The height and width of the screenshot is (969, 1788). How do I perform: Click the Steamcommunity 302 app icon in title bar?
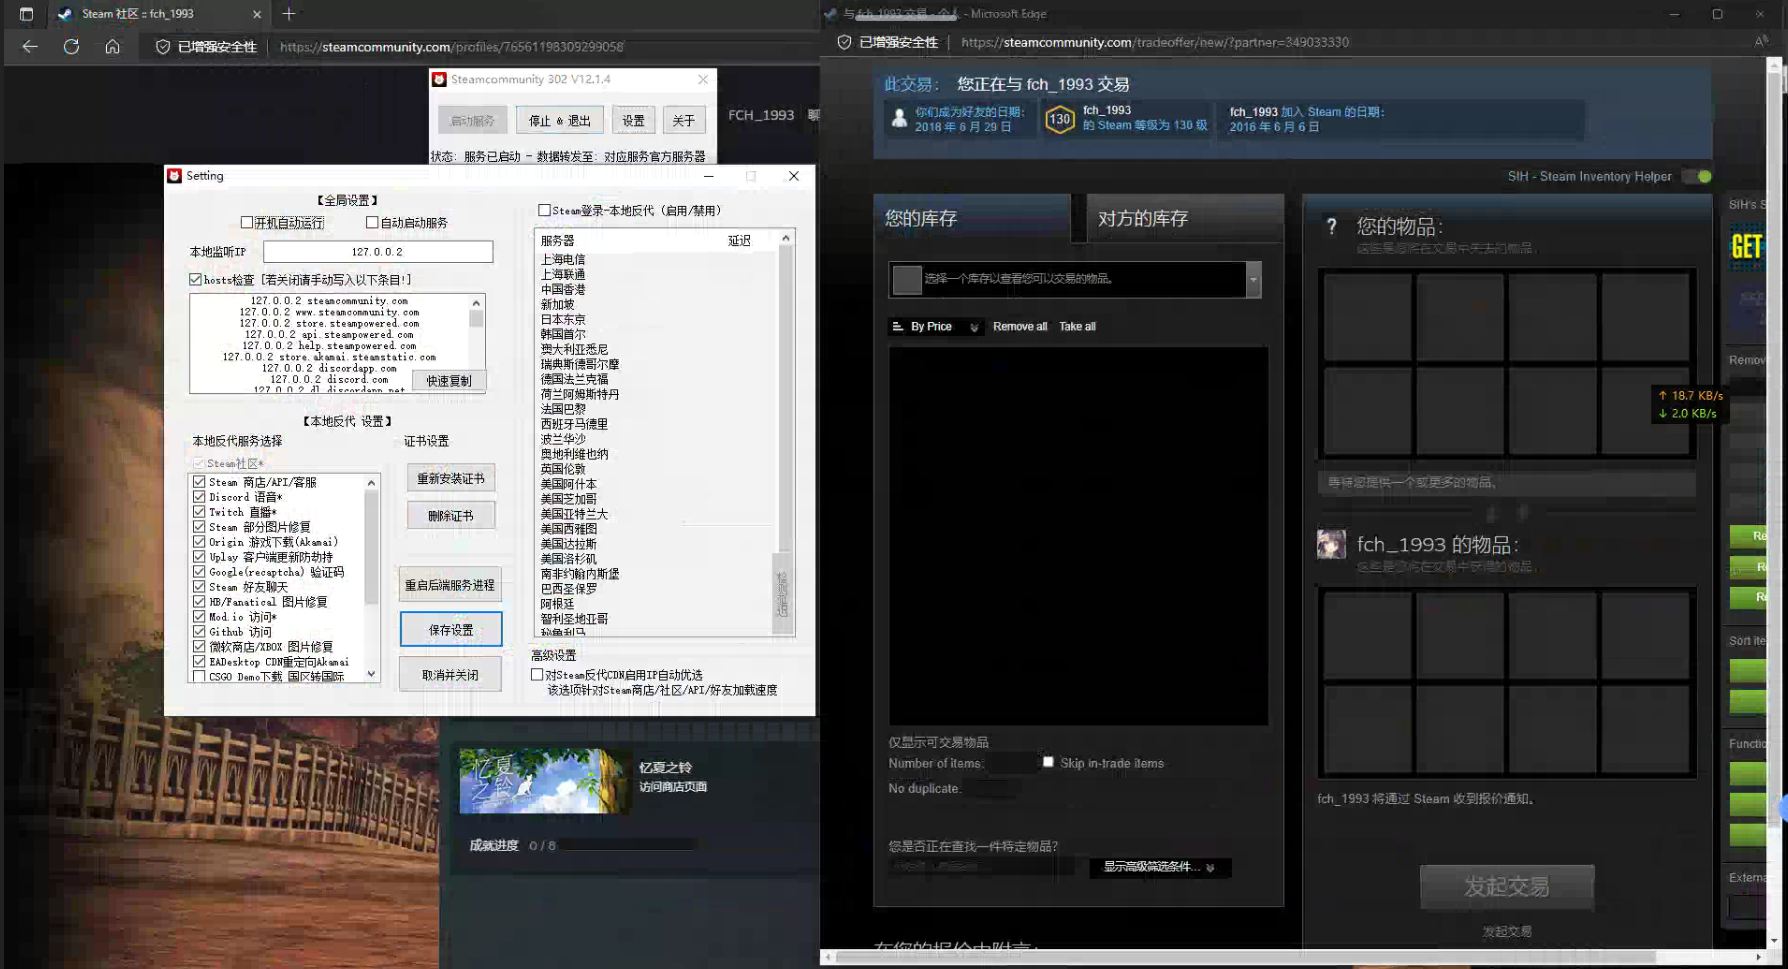(x=439, y=79)
